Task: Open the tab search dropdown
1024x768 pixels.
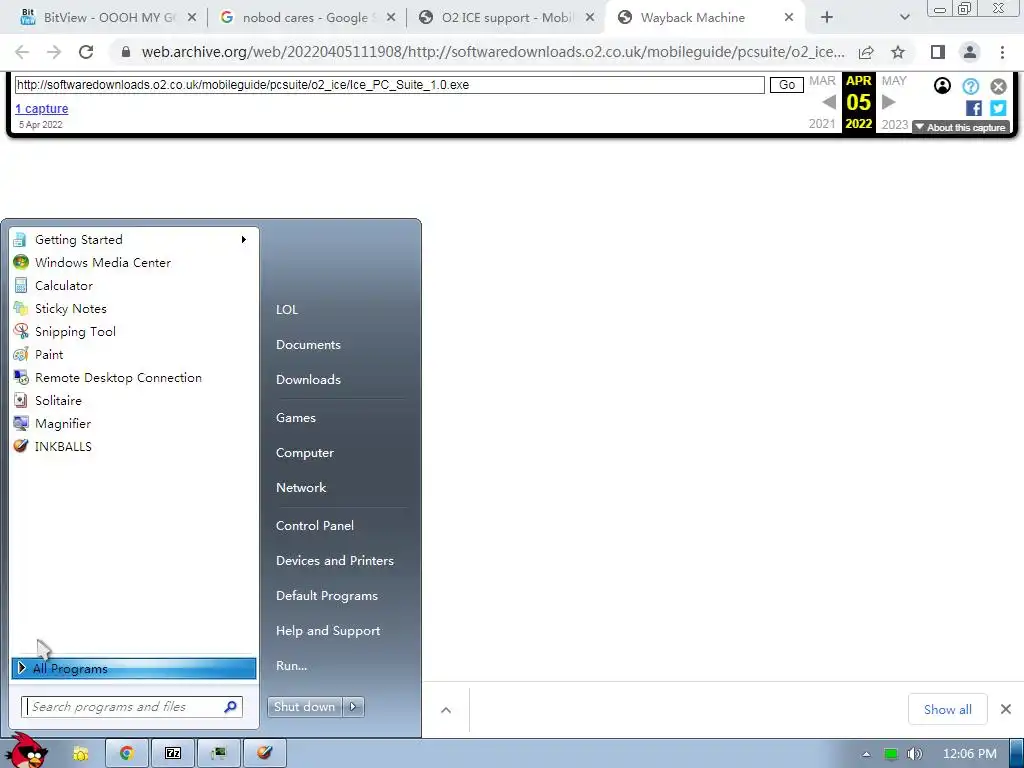Action: [904, 18]
